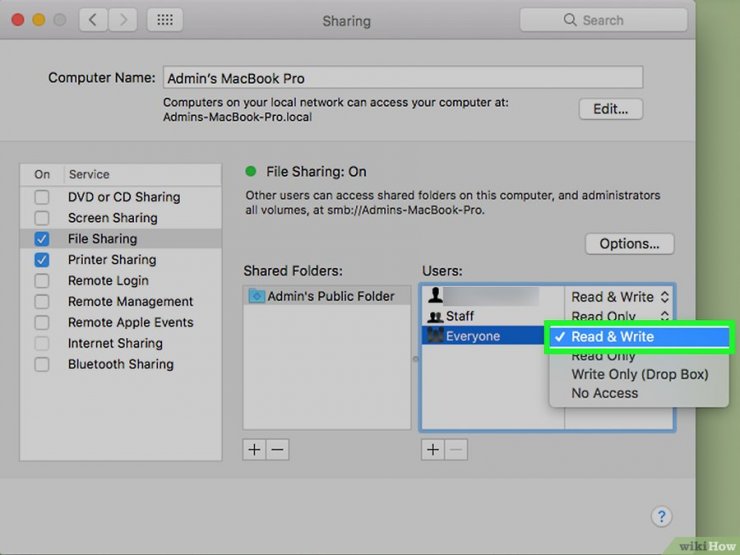This screenshot has height=555, width=740.
Task: Select Bluetooth Sharing service row
Action: (x=121, y=364)
